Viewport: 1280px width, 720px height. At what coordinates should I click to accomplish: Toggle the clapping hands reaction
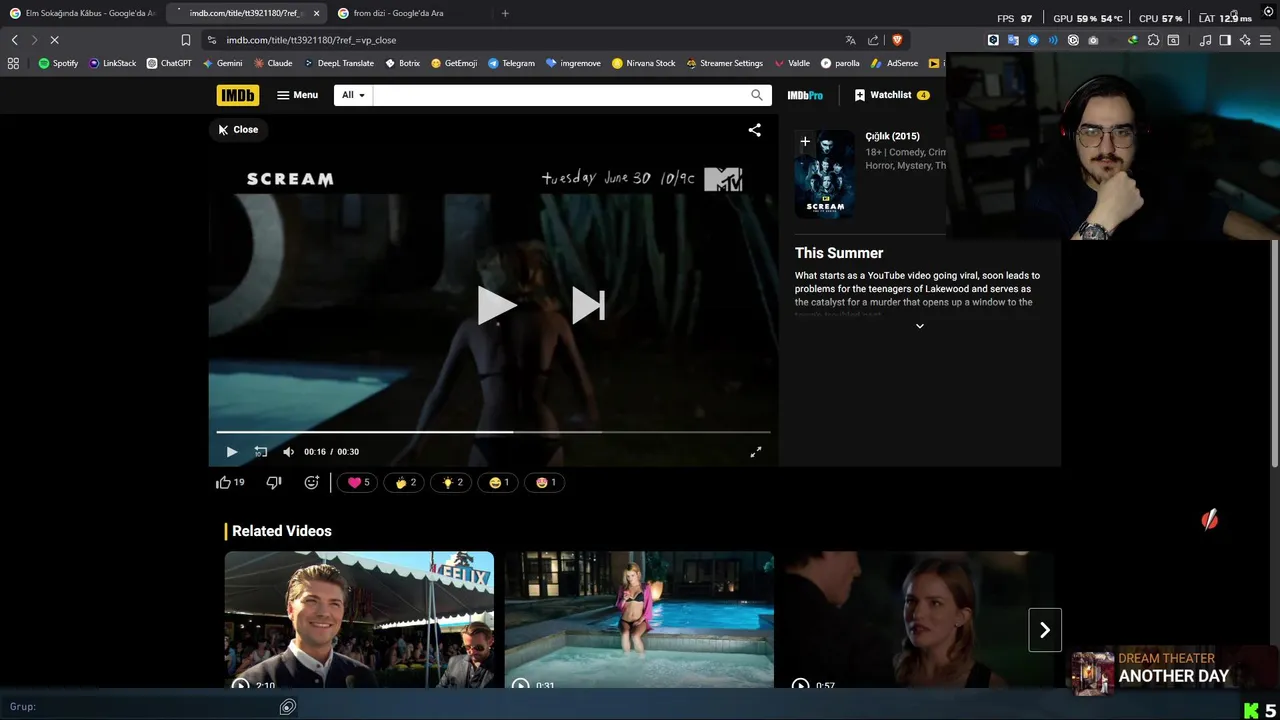coord(405,482)
